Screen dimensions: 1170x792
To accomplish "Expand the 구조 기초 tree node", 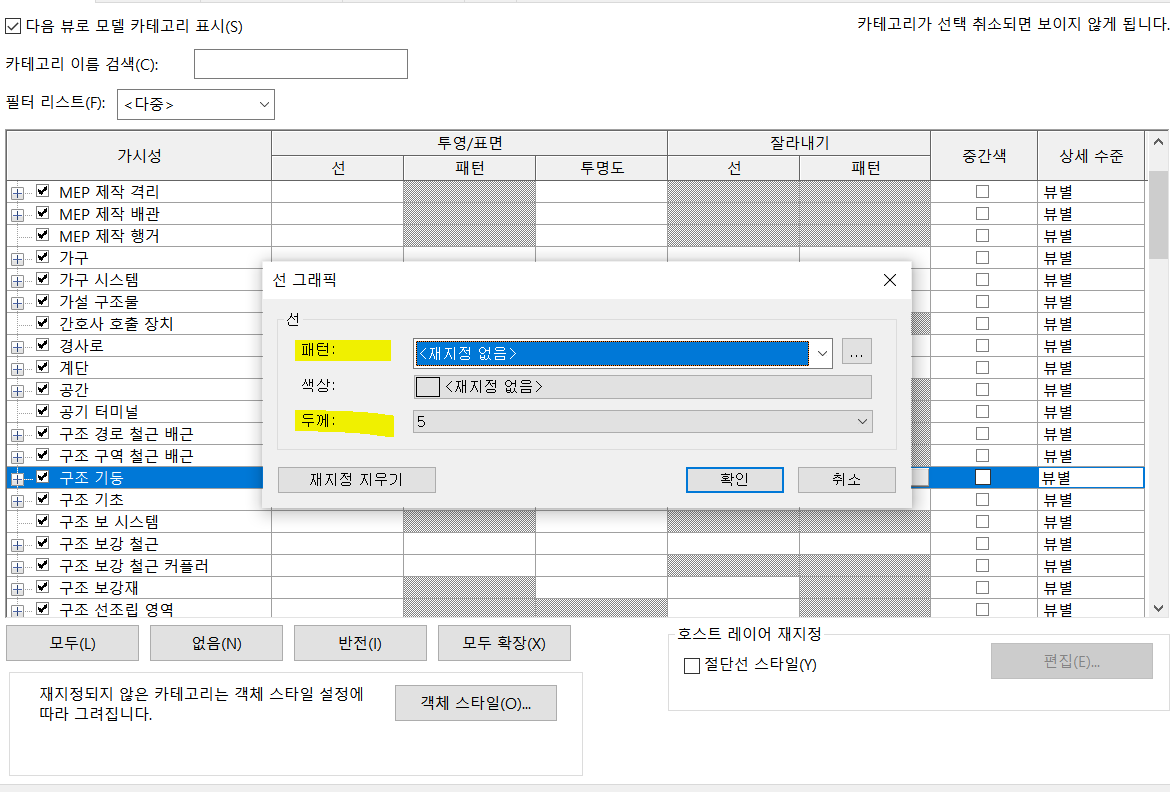I will point(17,500).
